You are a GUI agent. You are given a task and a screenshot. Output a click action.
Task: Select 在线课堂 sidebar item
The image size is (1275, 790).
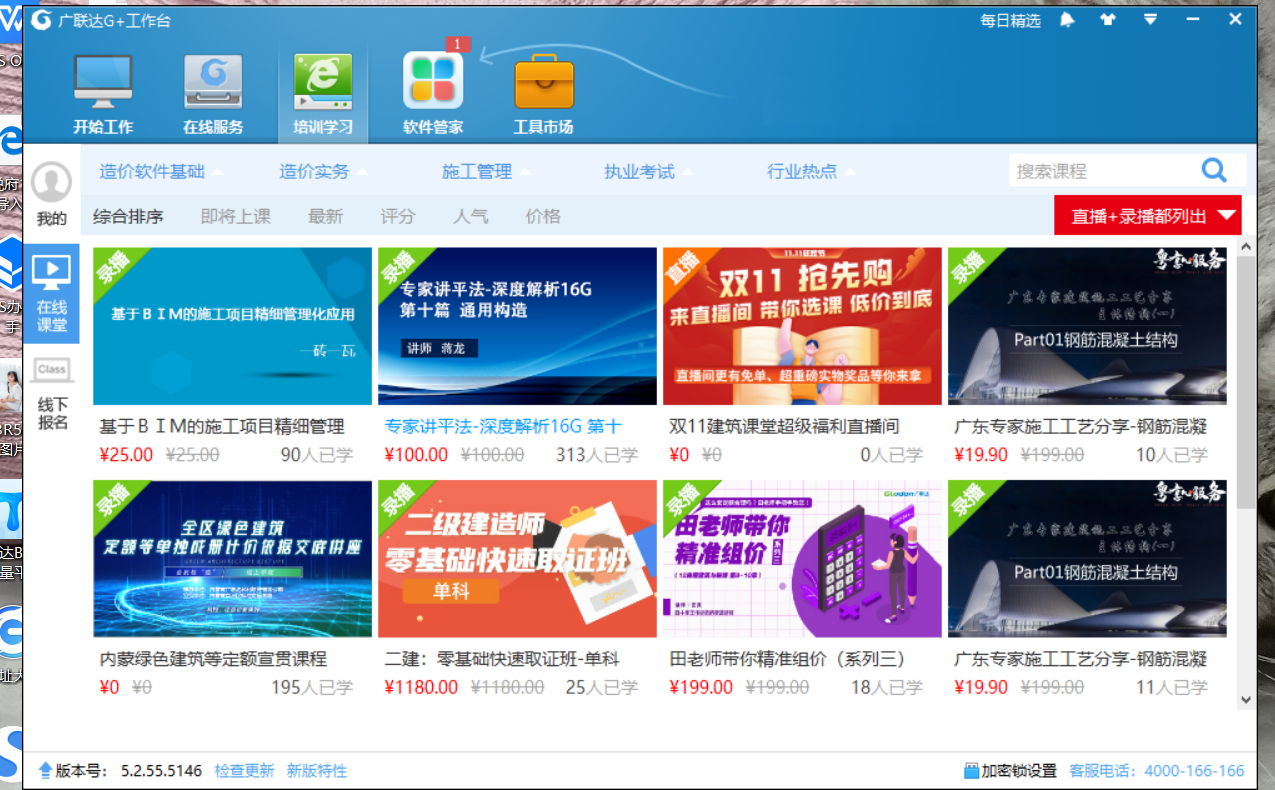click(x=52, y=293)
